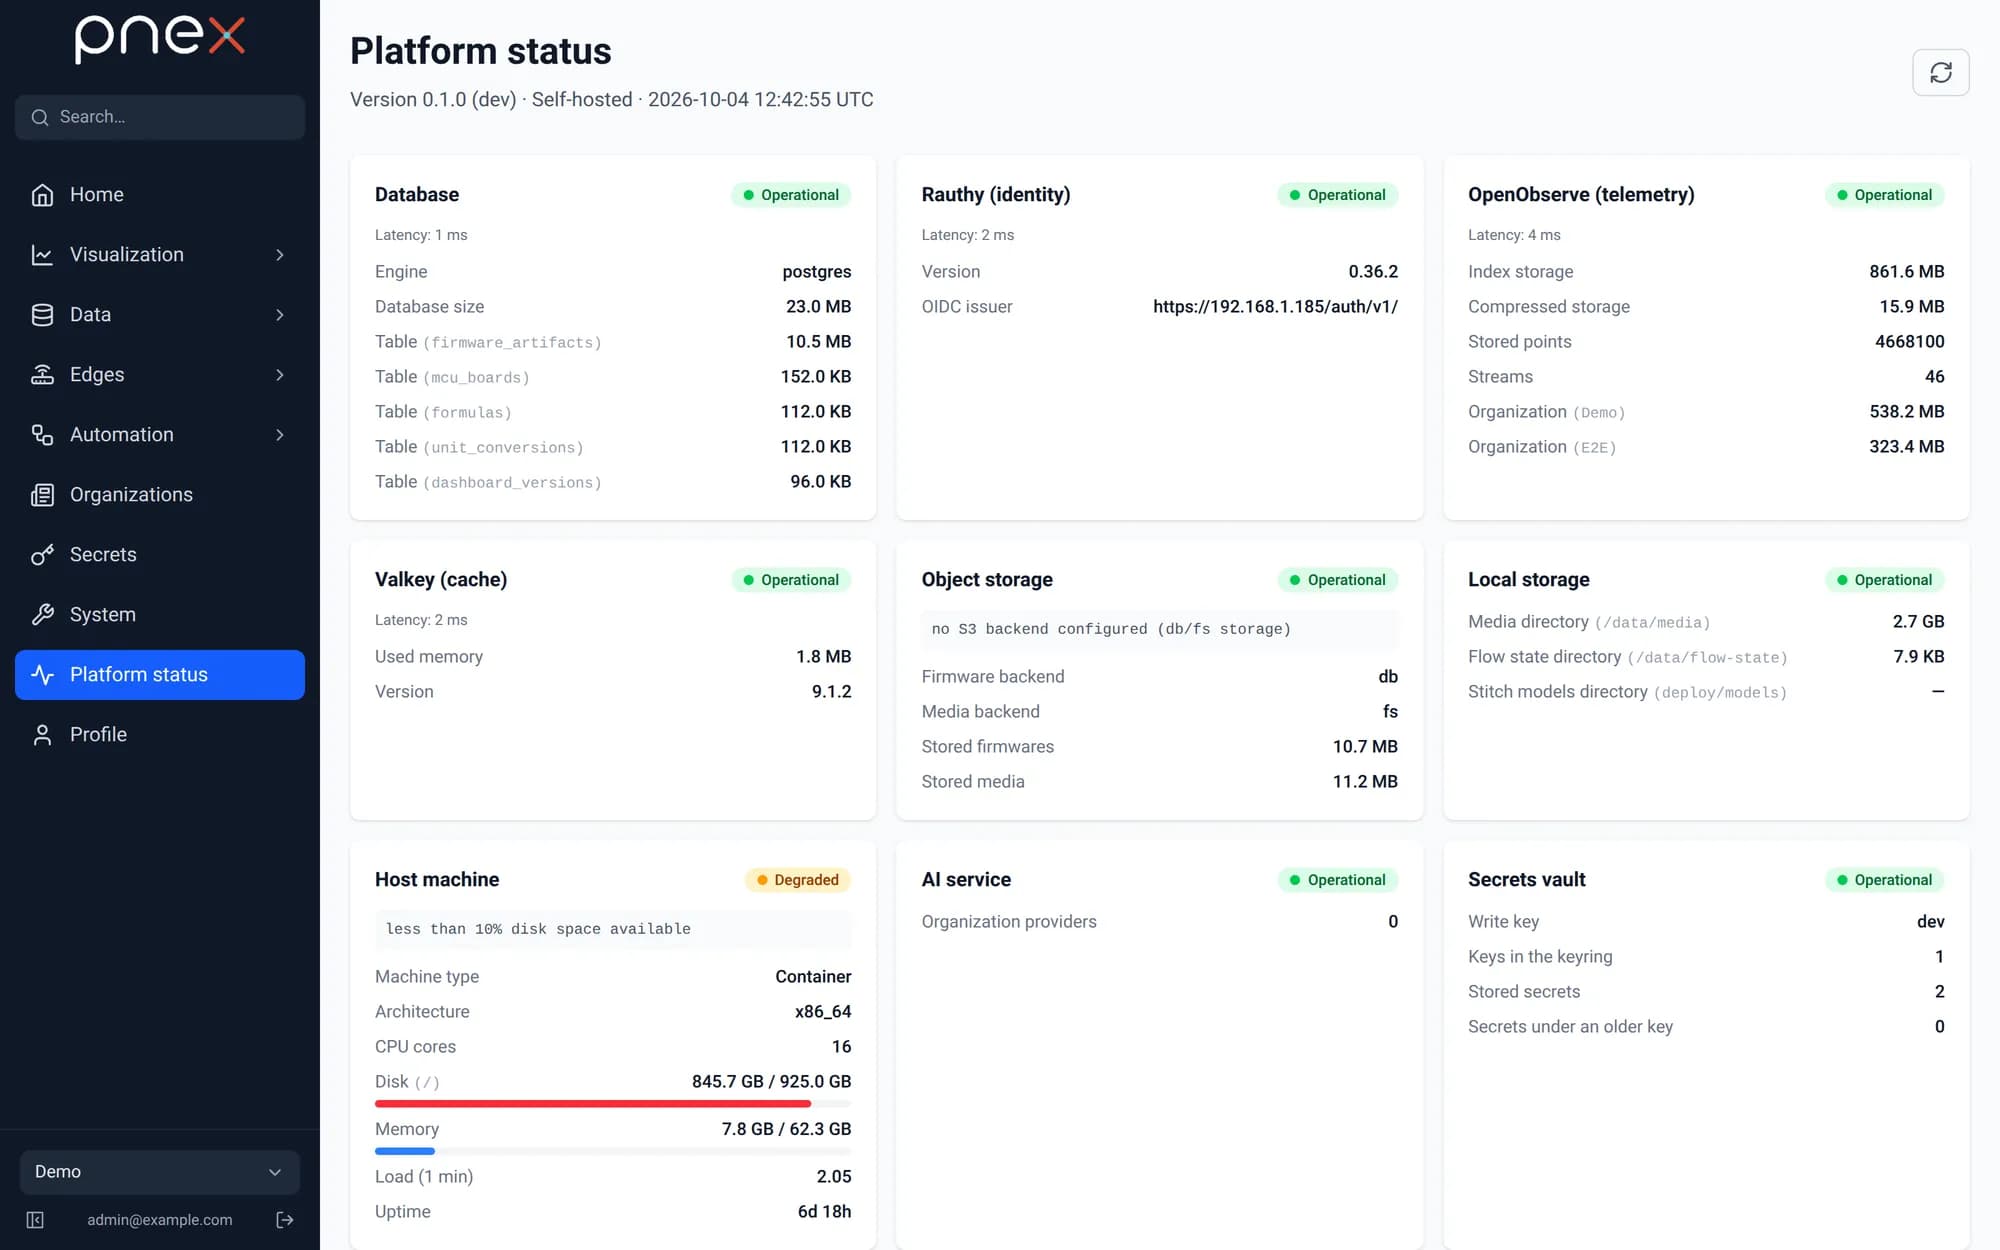The width and height of the screenshot is (2000, 1250).
Task: Go to the Organizations menu item
Action: pos(160,495)
